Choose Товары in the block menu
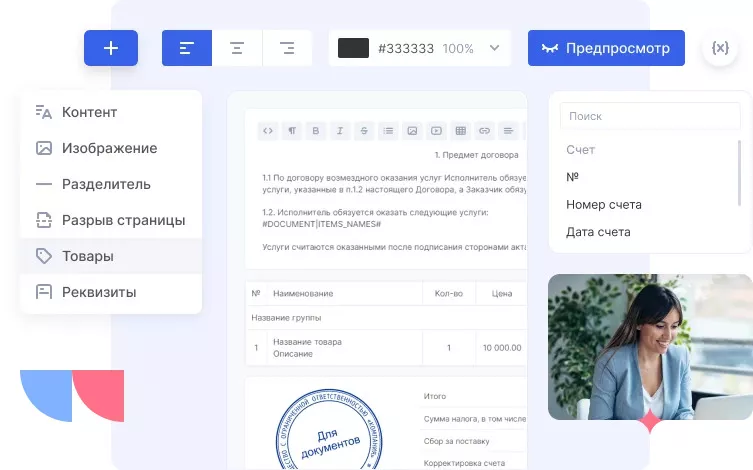 click(88, 256)
